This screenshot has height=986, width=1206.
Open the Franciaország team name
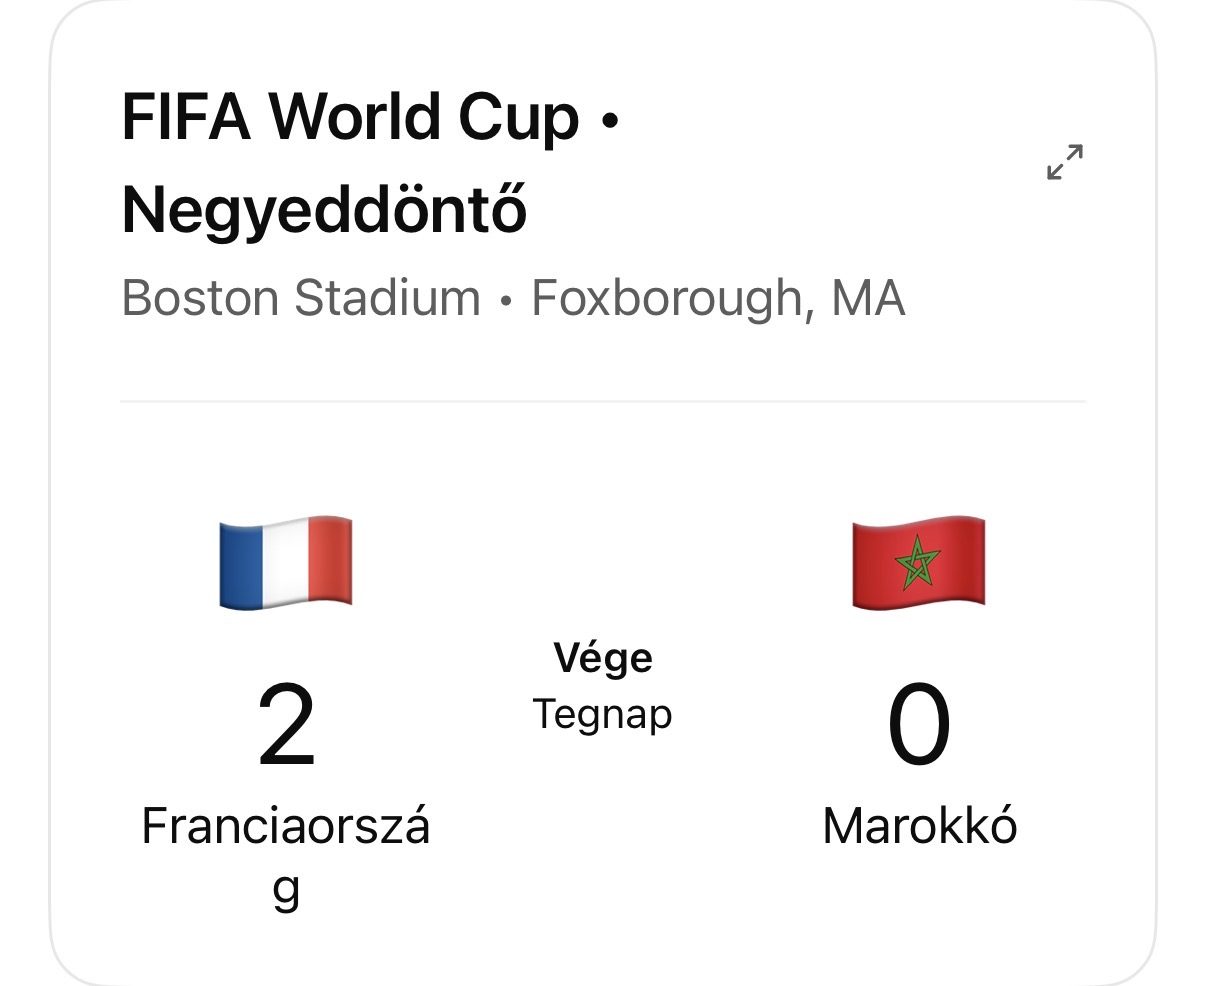click(286, 857)
